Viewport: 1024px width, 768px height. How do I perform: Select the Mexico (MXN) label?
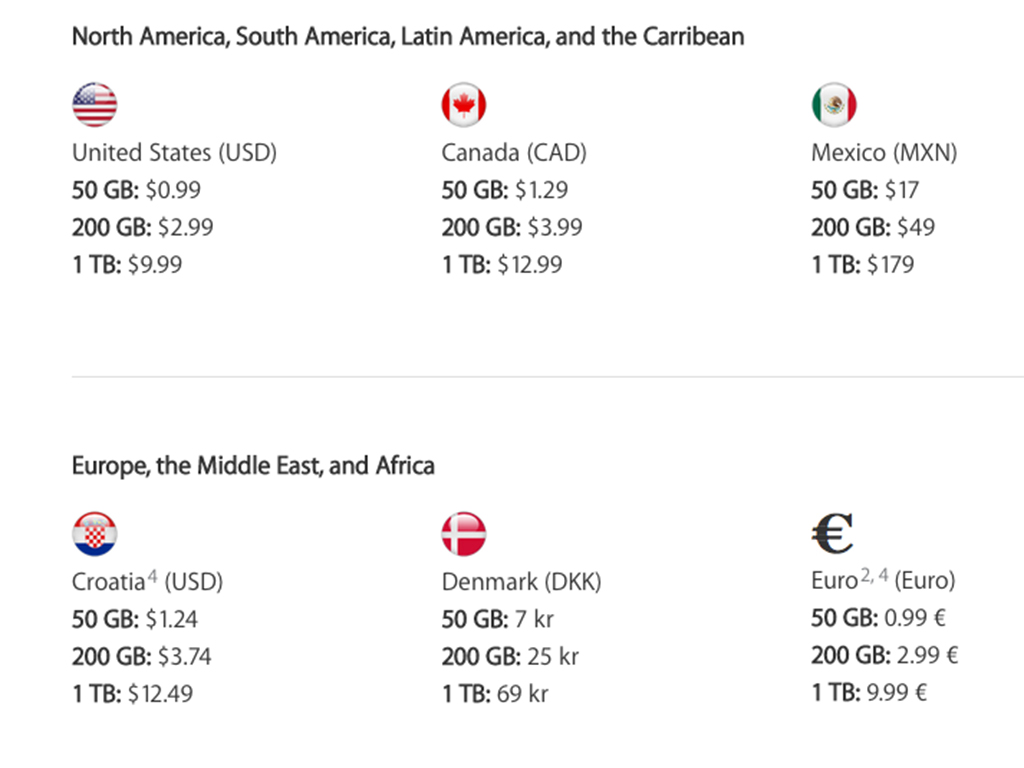point(884,153)
